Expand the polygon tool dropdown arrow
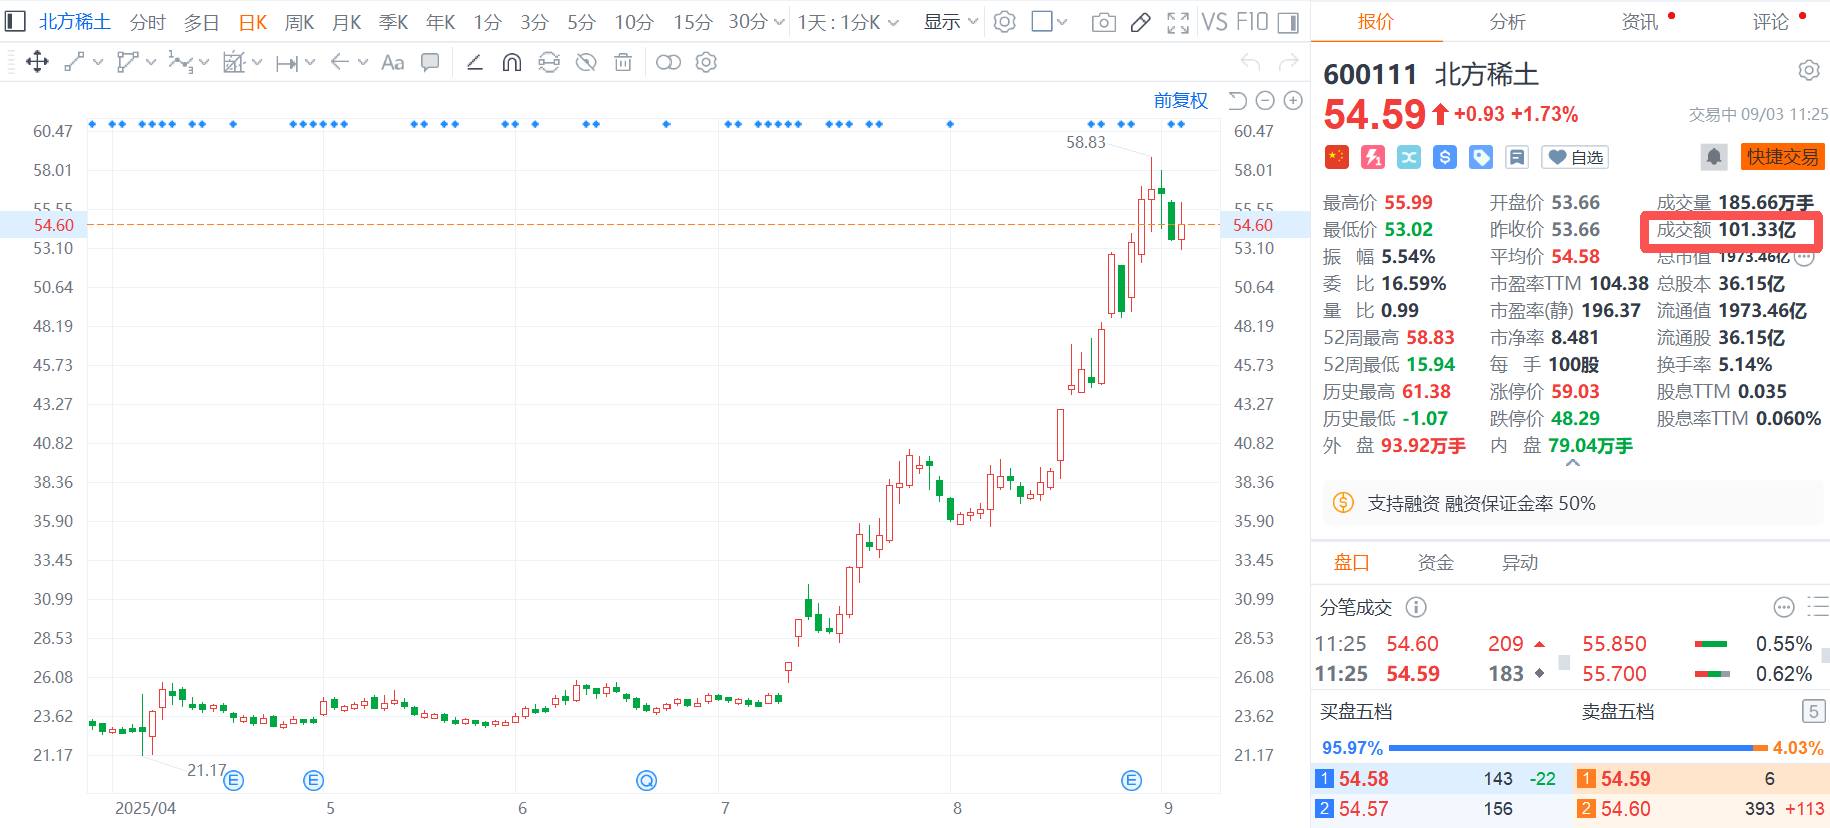 [x=150, y=62]
